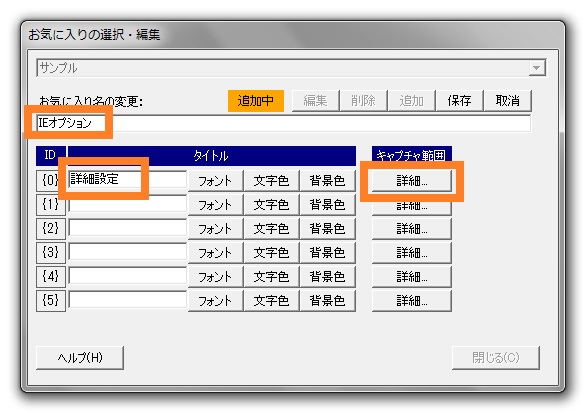Screen dimensions: 586x413
Task: Click the empty title field in row {5}
Action: pos(127,300)
